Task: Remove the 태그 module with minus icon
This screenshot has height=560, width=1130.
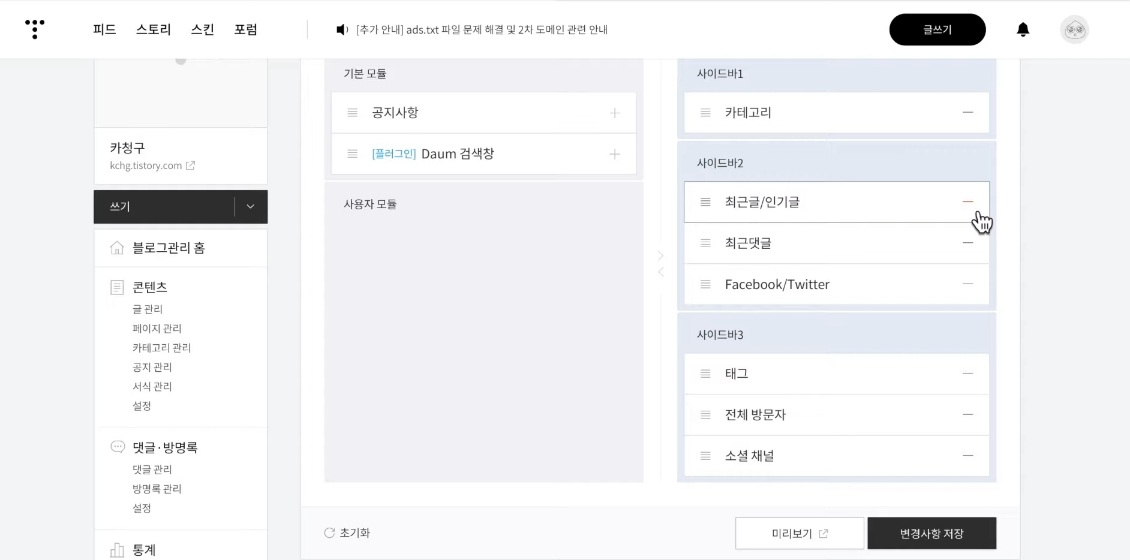Action: point(968,373)
